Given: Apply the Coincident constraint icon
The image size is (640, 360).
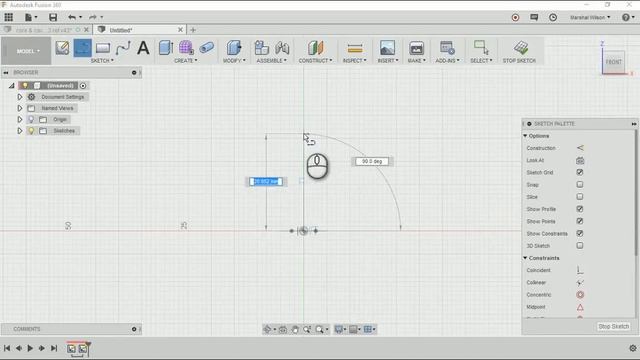Looking at the screenshot, I should point(580,270).
